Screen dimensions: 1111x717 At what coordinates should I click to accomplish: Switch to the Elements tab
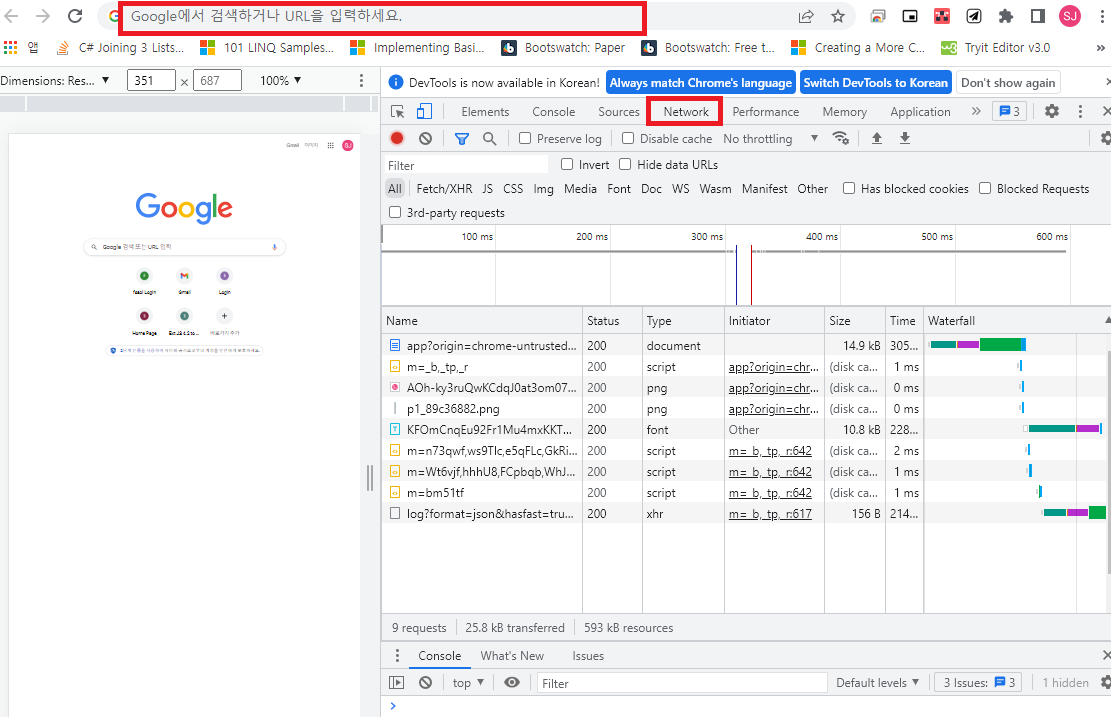(x=485, y=112)
